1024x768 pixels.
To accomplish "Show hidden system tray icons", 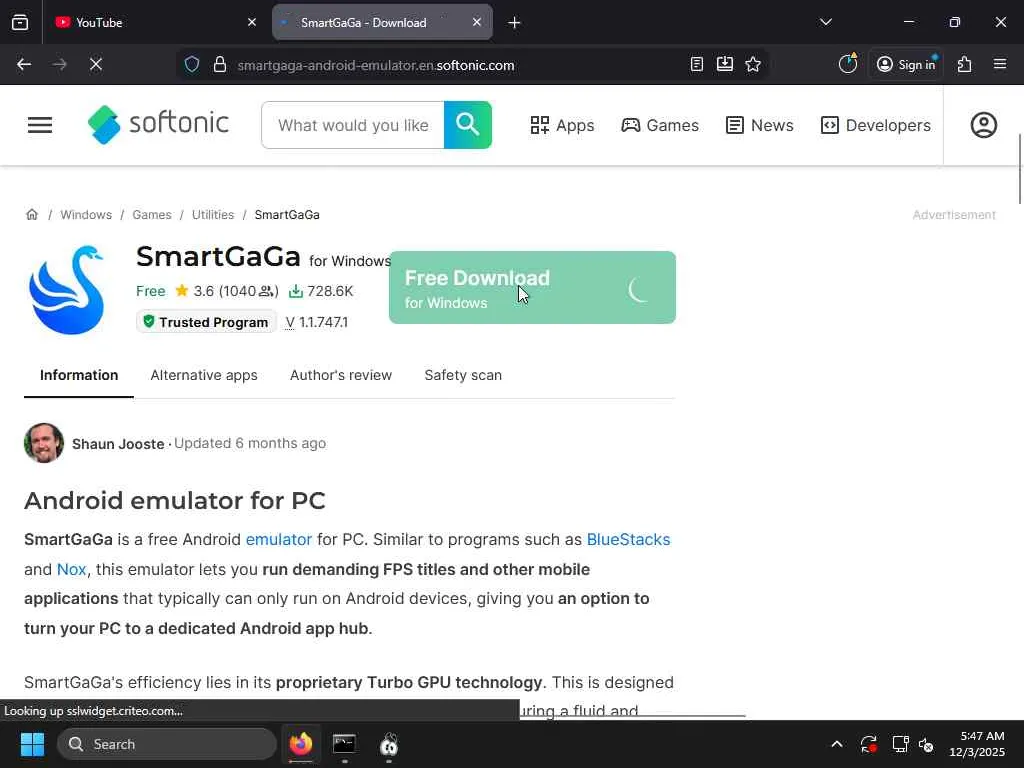I will point(837,744).
